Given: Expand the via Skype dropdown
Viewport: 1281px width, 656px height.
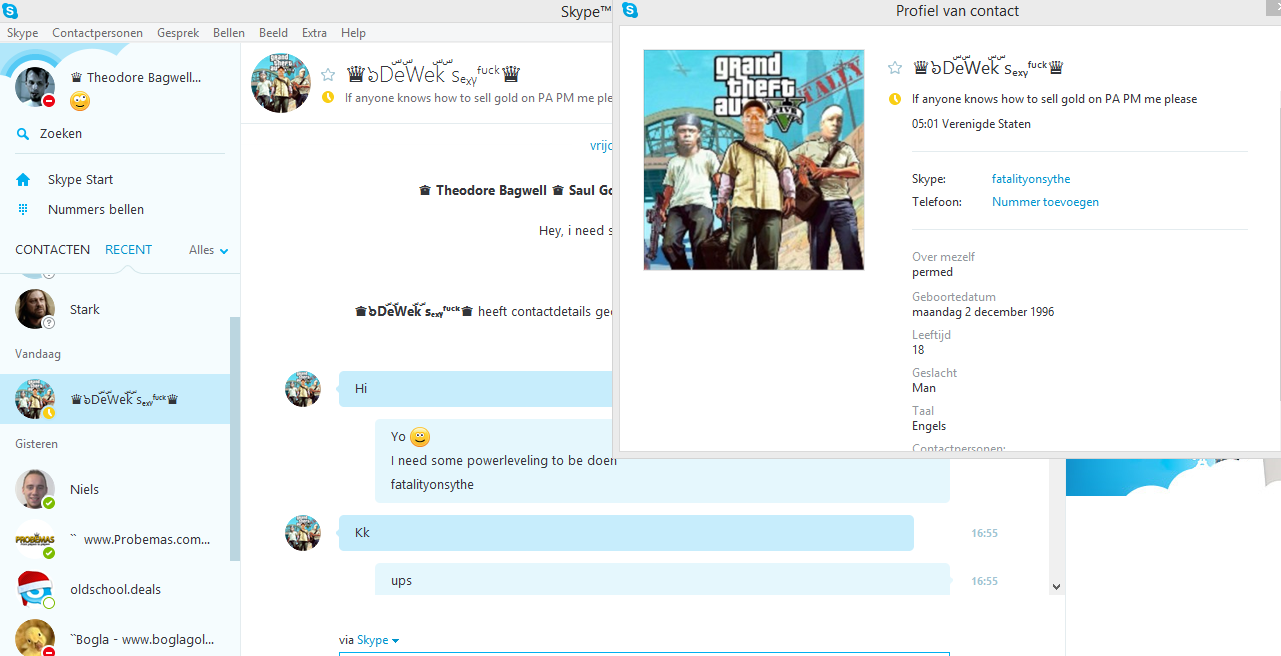Looking at the screenshot, I should coord(377,641).
